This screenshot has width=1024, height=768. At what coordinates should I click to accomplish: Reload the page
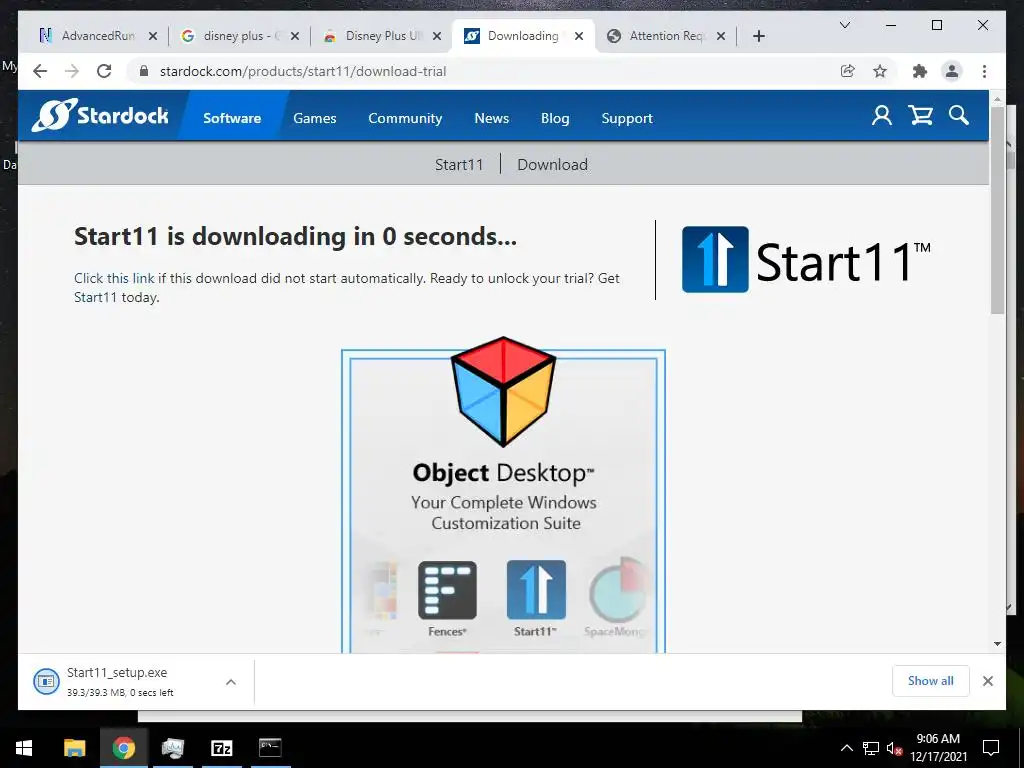pyautogui.click(x=104, y=71)
